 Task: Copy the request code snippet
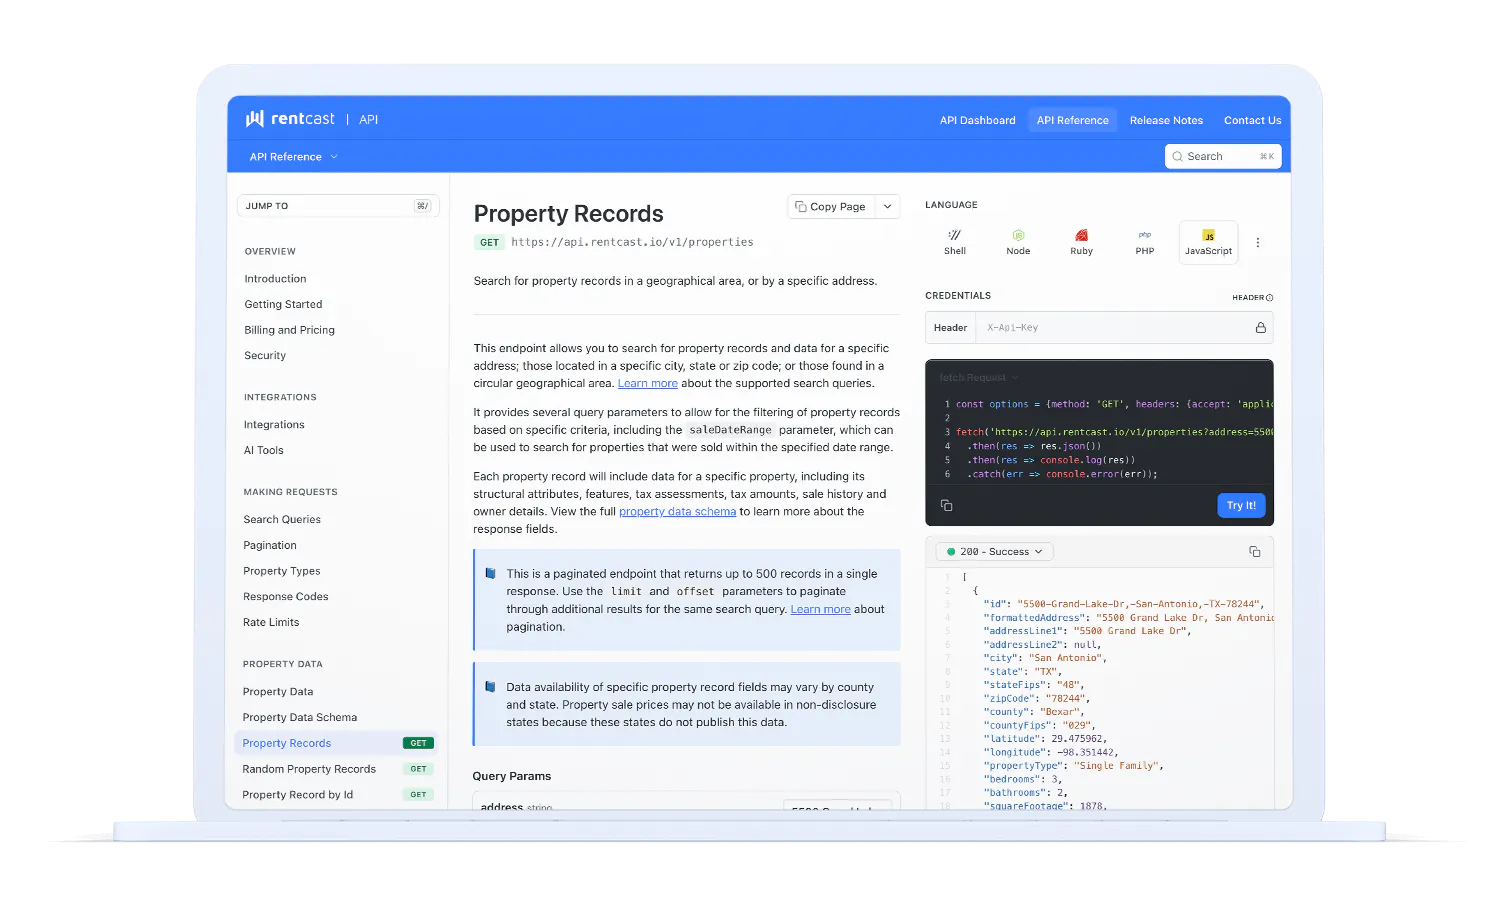tap(946, 506)
